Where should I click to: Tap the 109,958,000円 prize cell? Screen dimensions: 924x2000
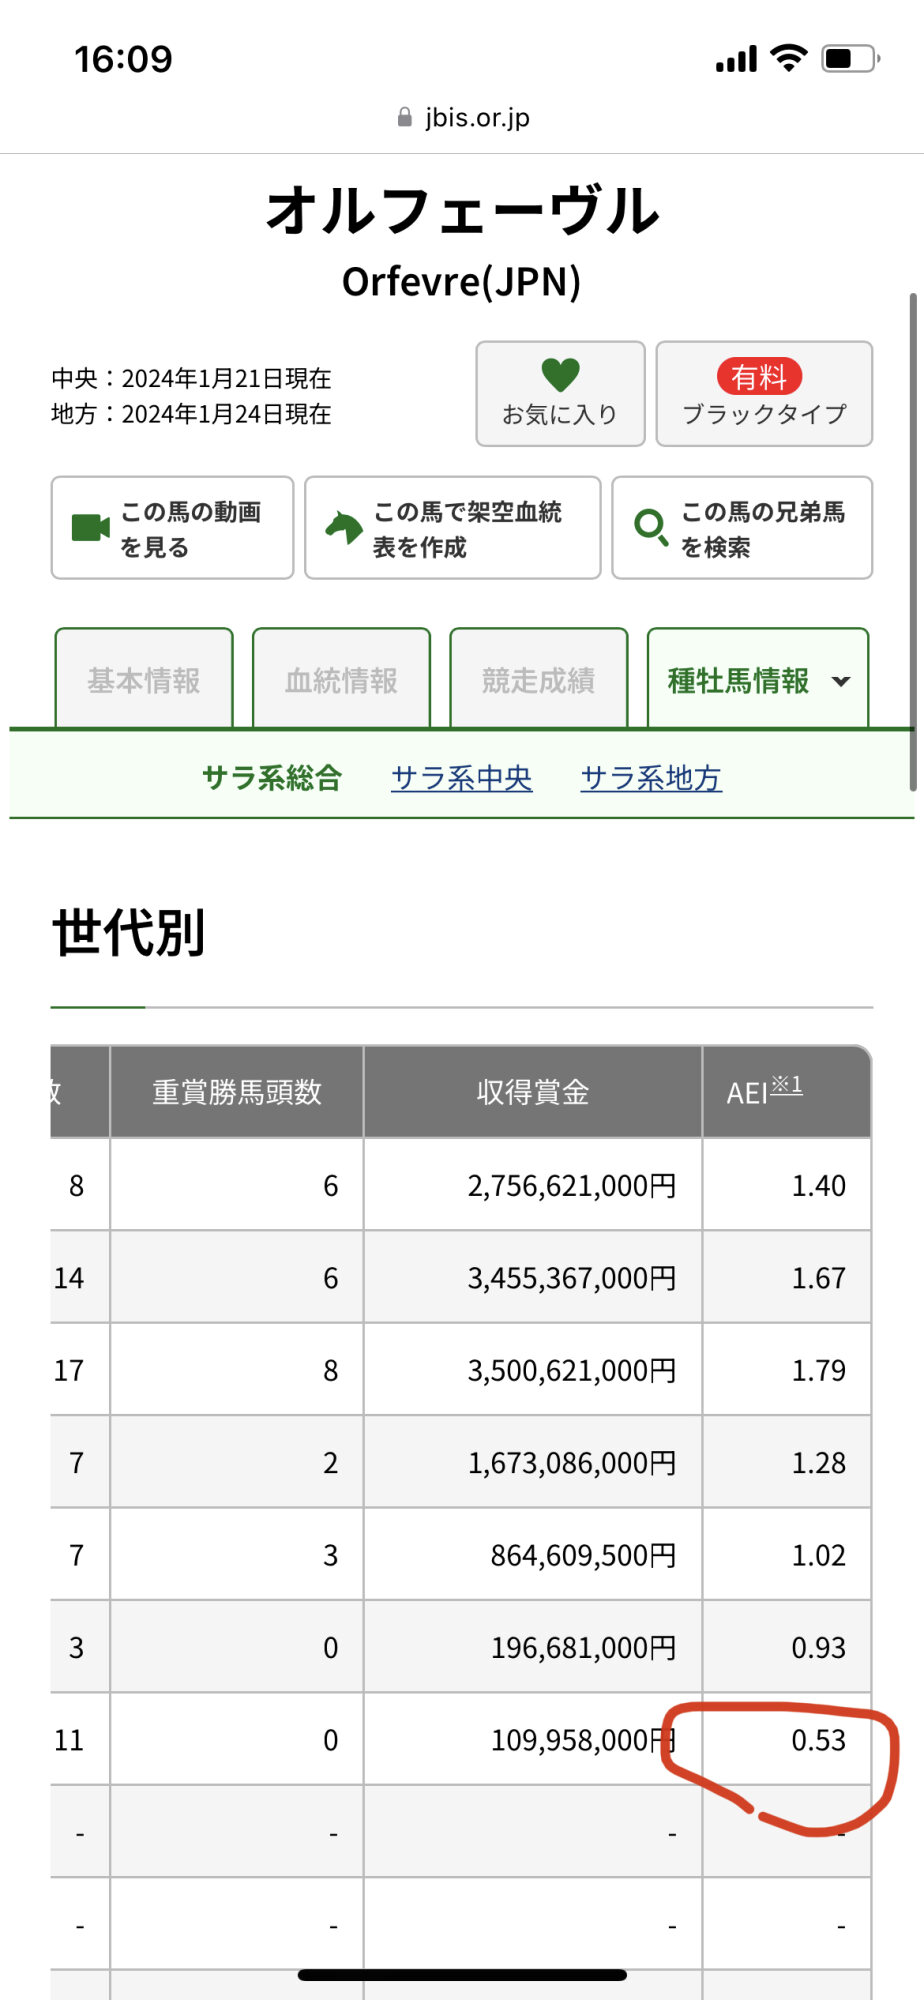[533, 1740]
